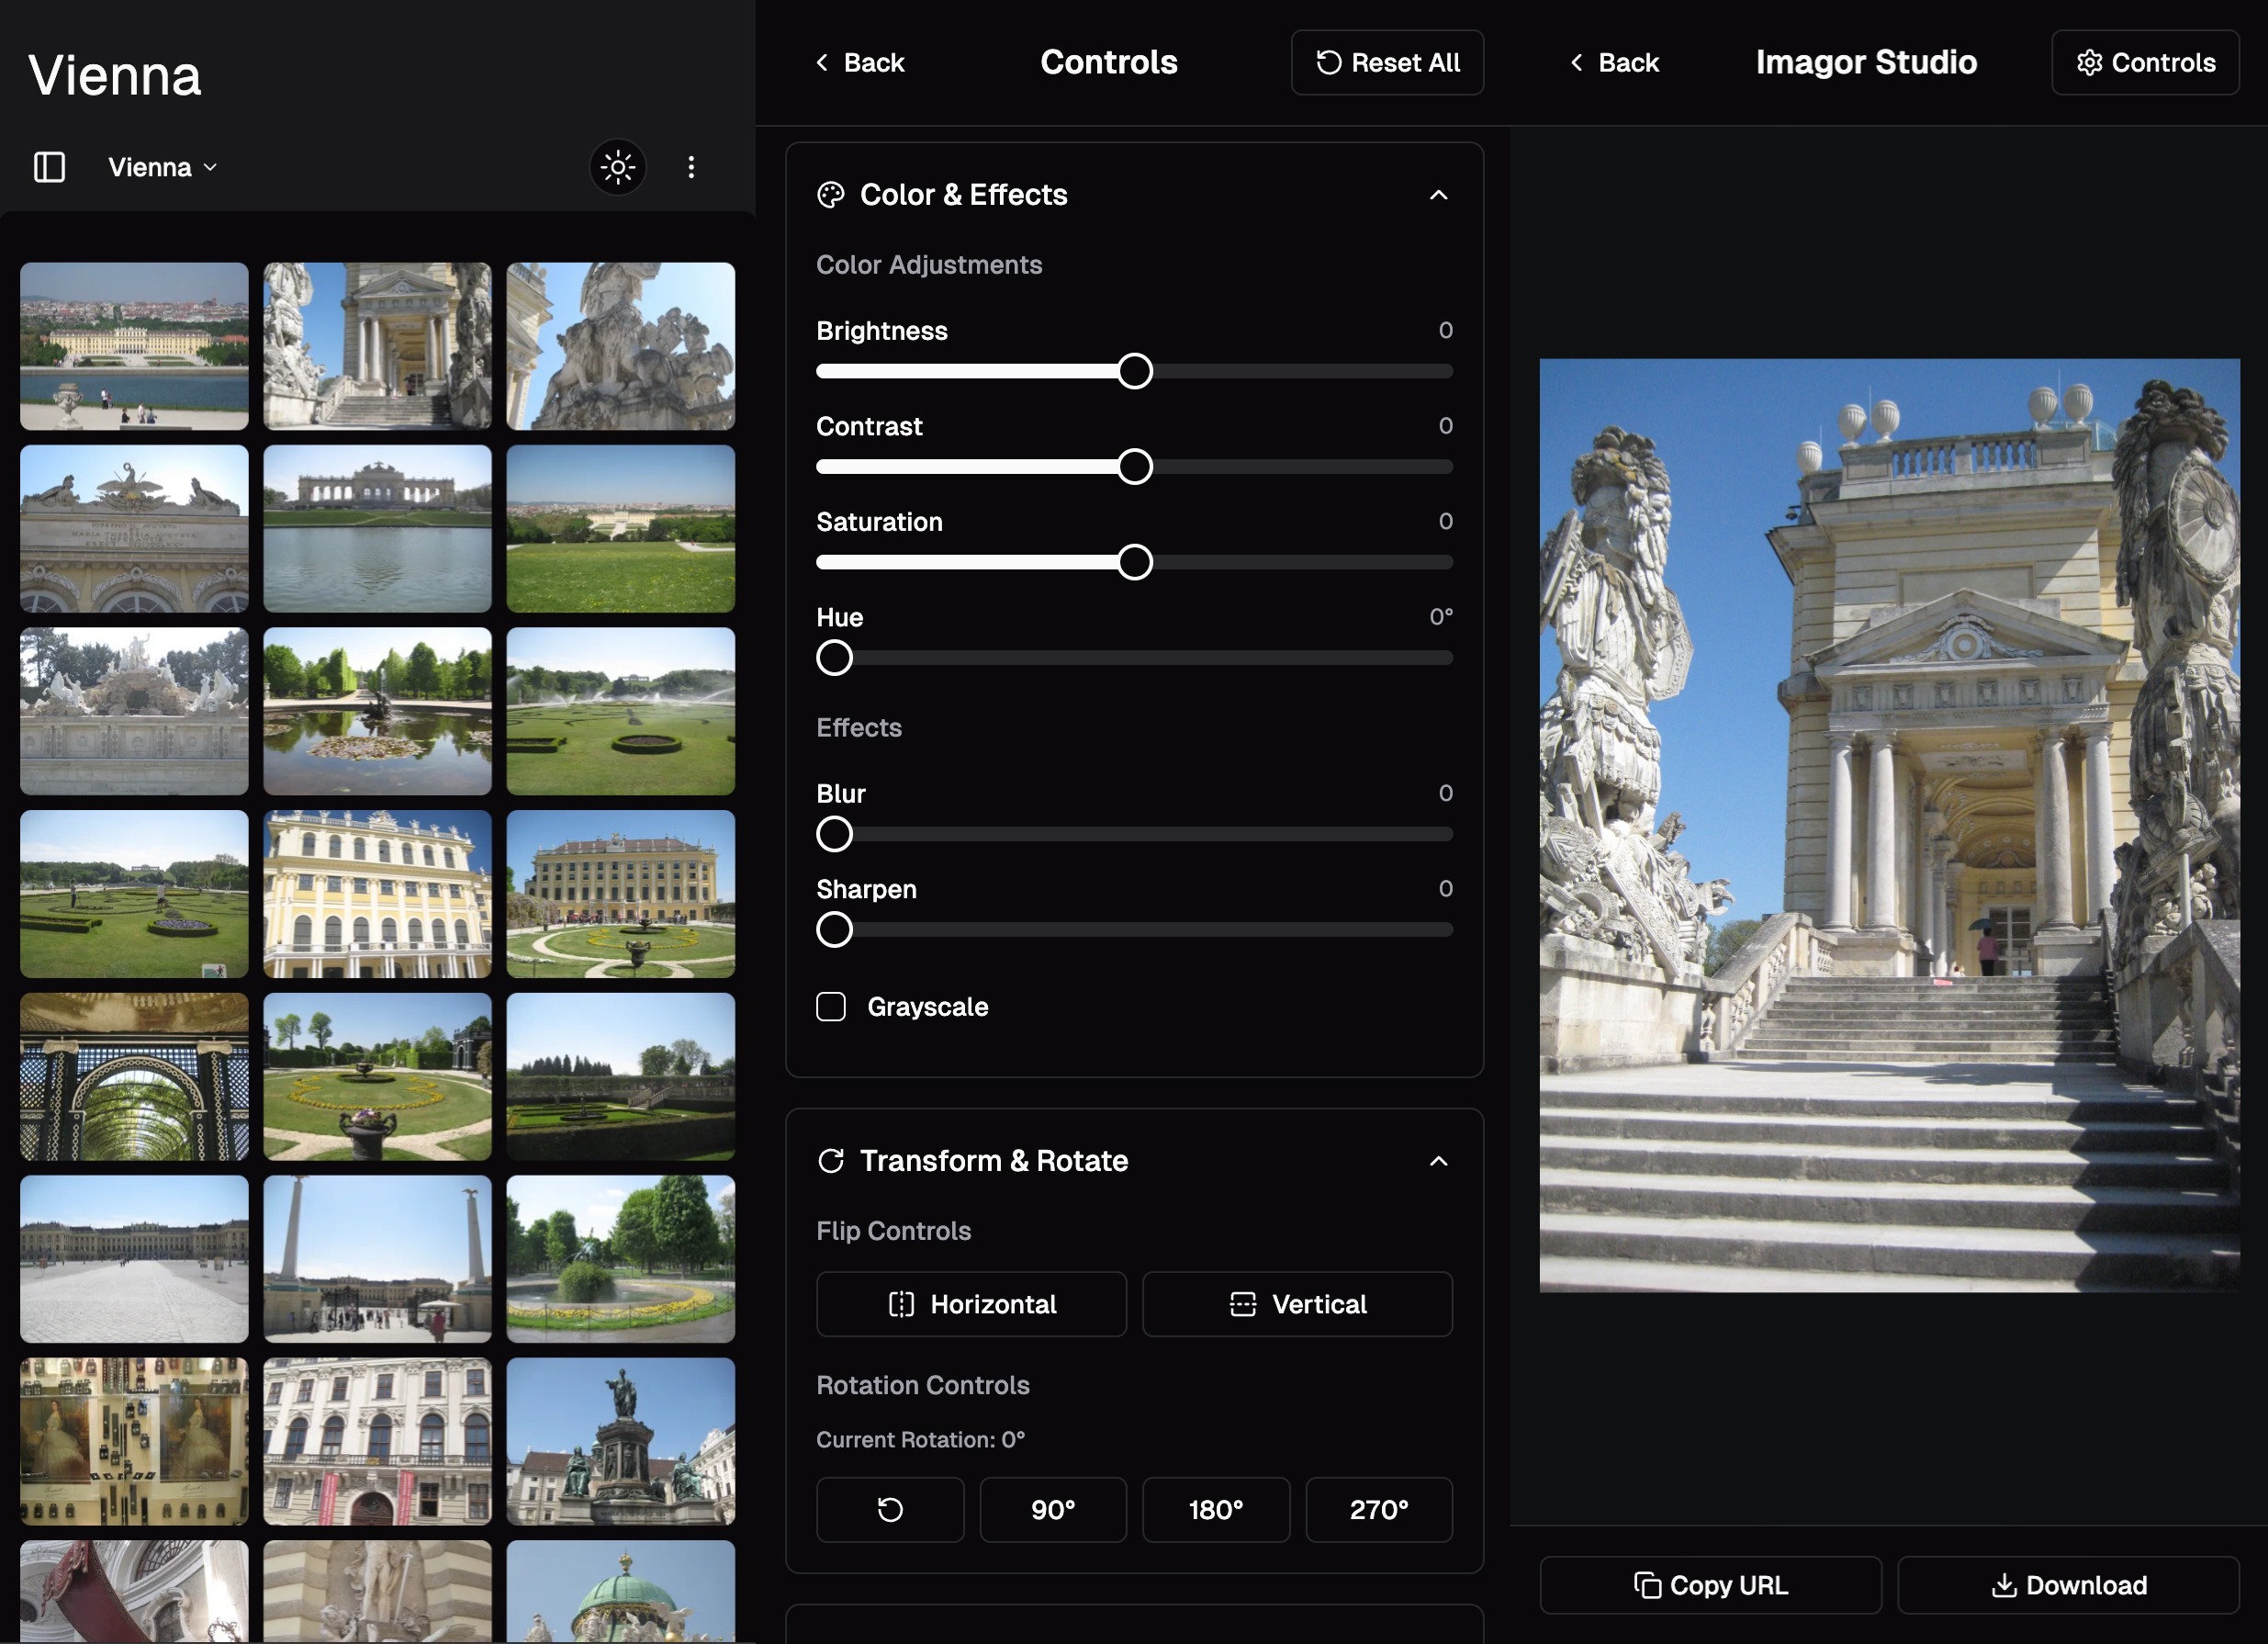Open the three-dot overflow menu
Image resolution: width=2268 pixels, height=1644 pixels.
(691, 167)
